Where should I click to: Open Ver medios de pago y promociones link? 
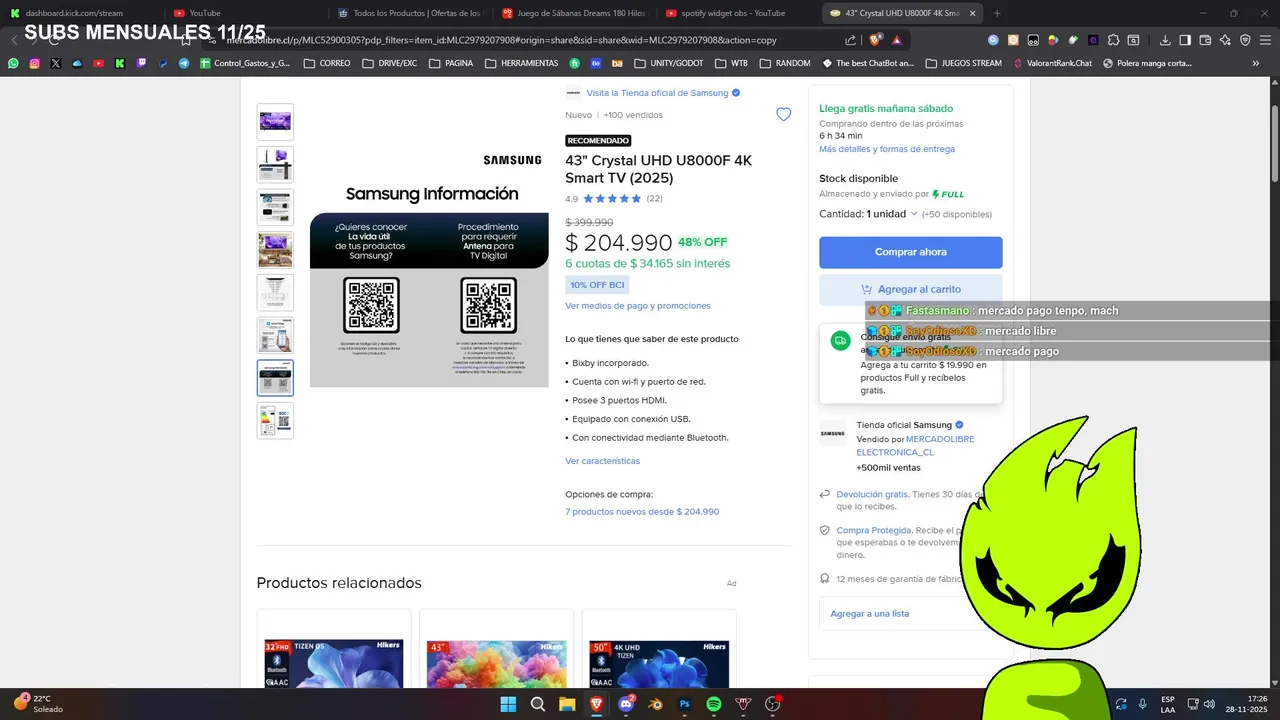(x=638, y=306)
